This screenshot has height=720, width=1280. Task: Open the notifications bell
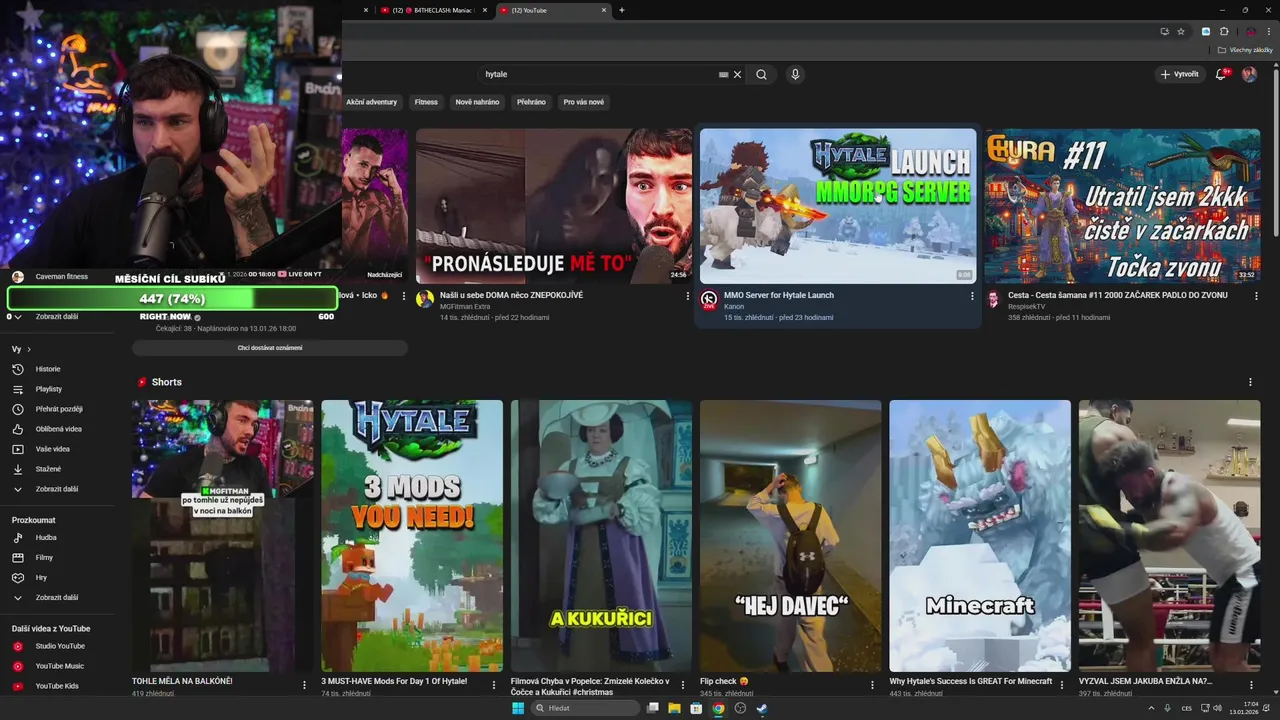point(1223,74)
